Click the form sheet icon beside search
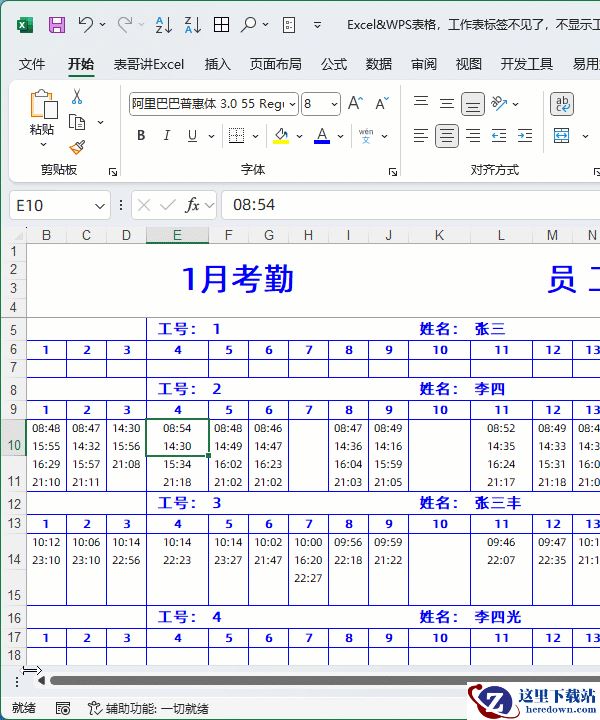600x720 pixels. pos(289,25)
